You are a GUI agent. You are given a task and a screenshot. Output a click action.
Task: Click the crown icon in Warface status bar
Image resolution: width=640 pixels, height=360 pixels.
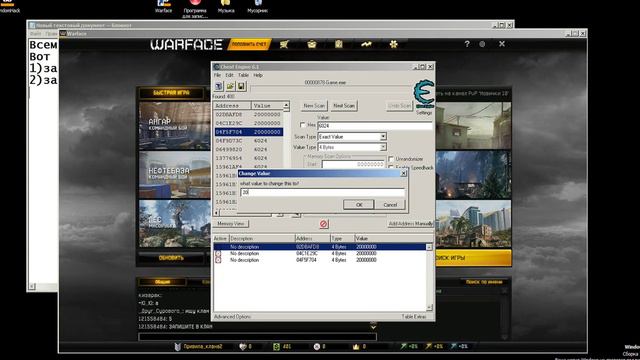pyautogui.click(x=356, y=347)
